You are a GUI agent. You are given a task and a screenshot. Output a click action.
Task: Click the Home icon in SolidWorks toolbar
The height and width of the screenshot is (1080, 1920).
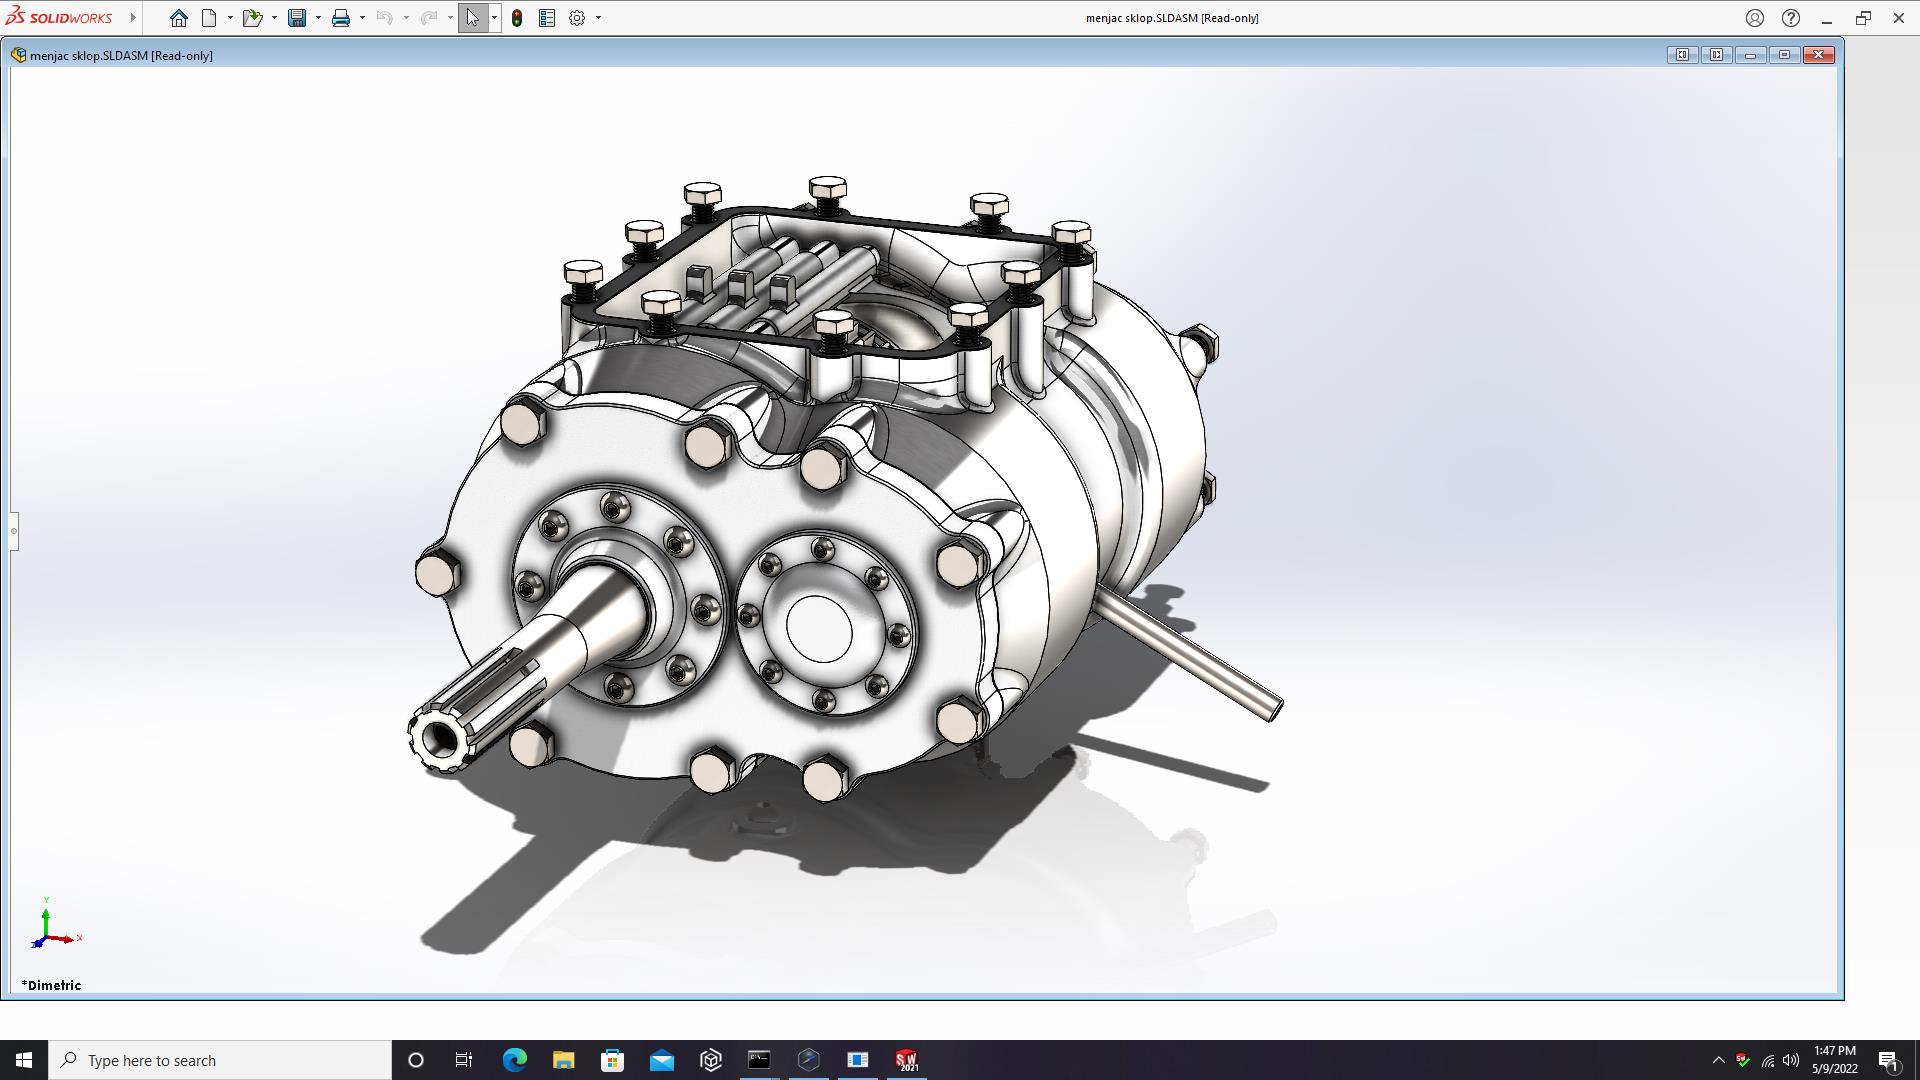[x=178, y=18]
